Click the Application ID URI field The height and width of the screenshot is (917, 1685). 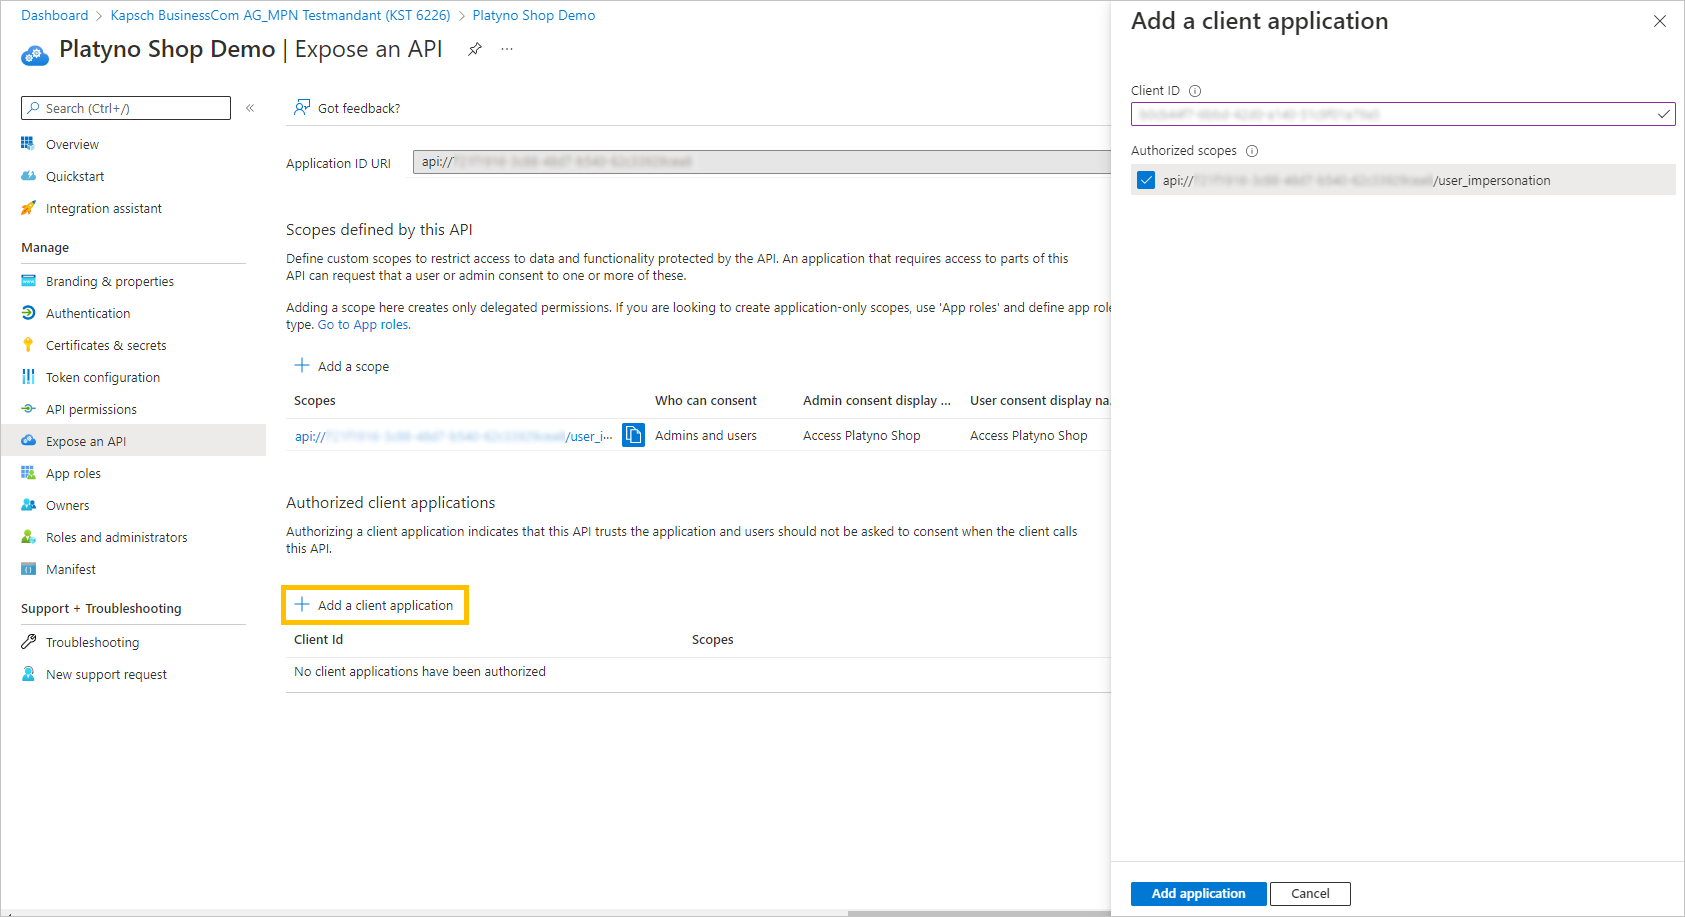pyautogui.click(x=762, y=162)
